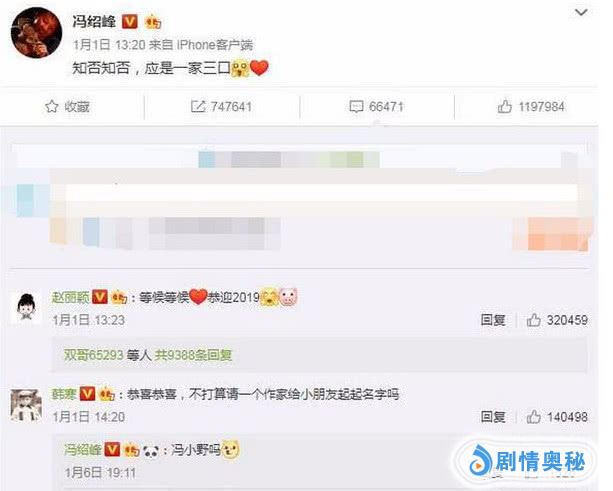Screen dimensions: 613x491
Task: Like the post with 1197984 thumbs-up
Action: coord(504,106)
